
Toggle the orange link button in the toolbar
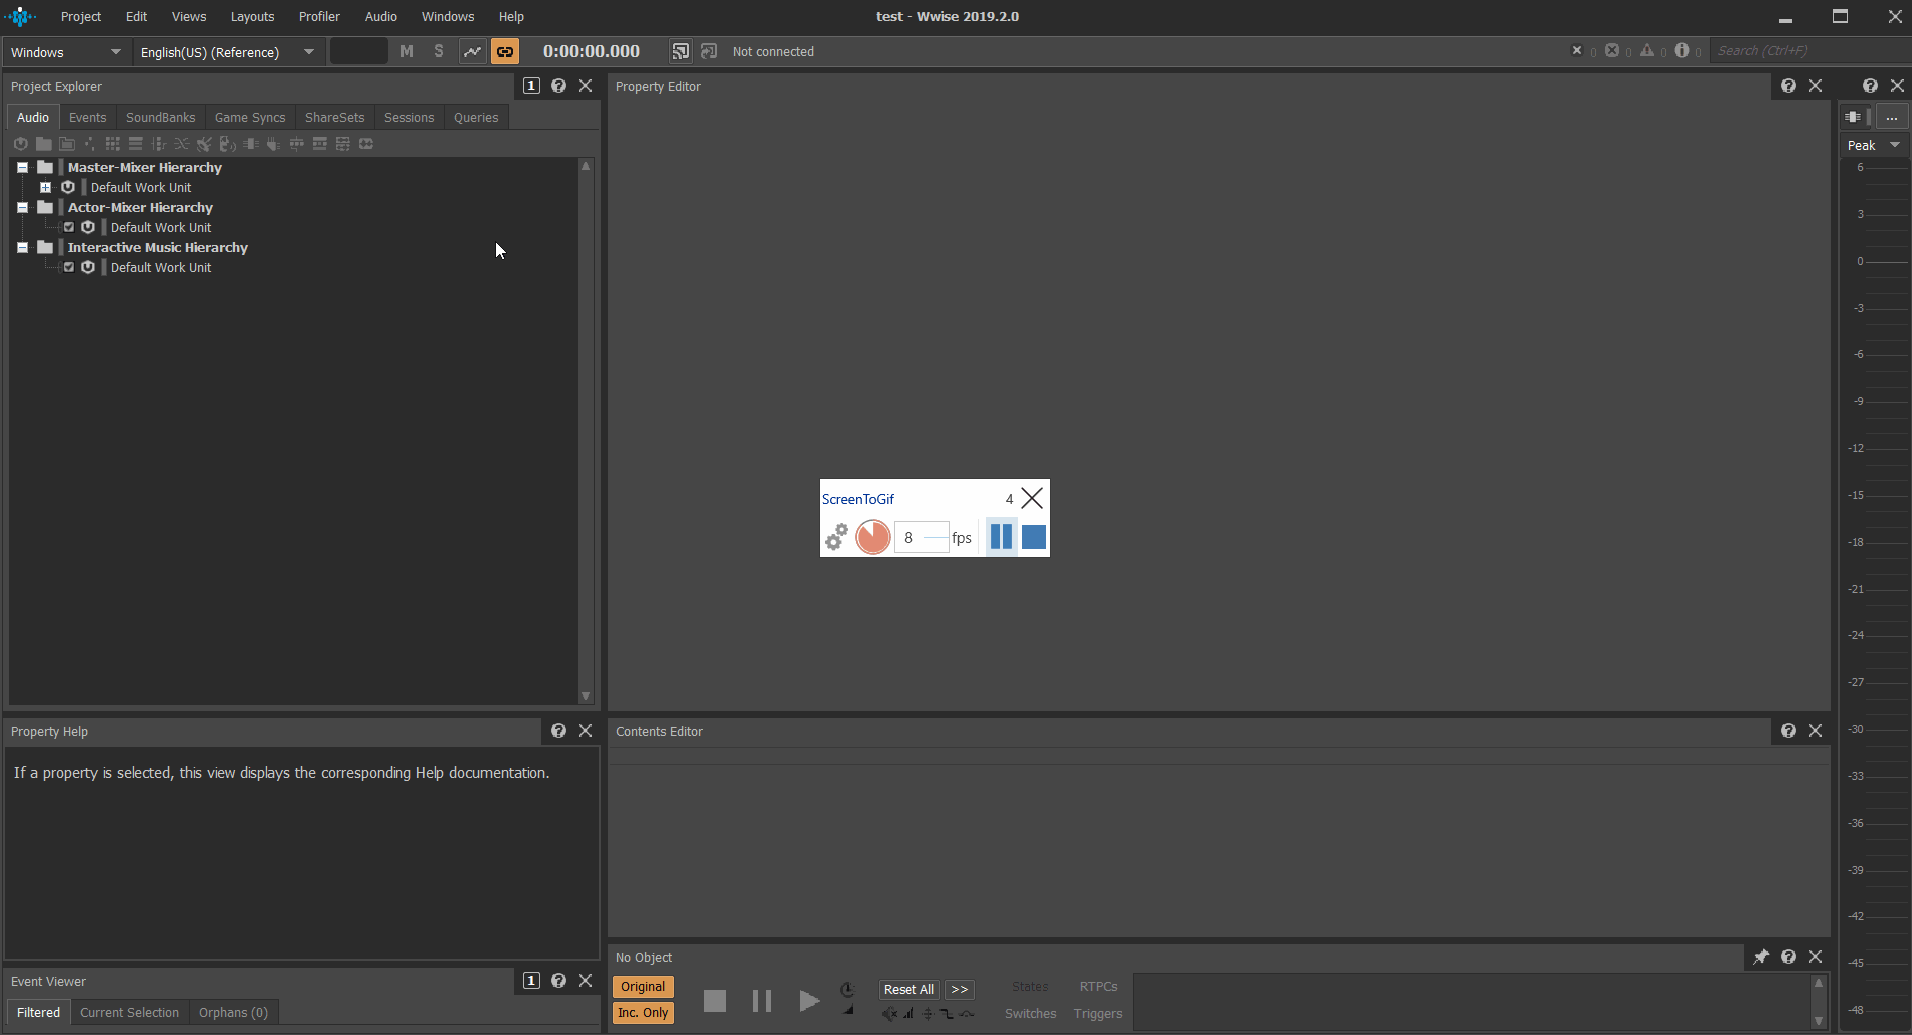pos(505,51)
